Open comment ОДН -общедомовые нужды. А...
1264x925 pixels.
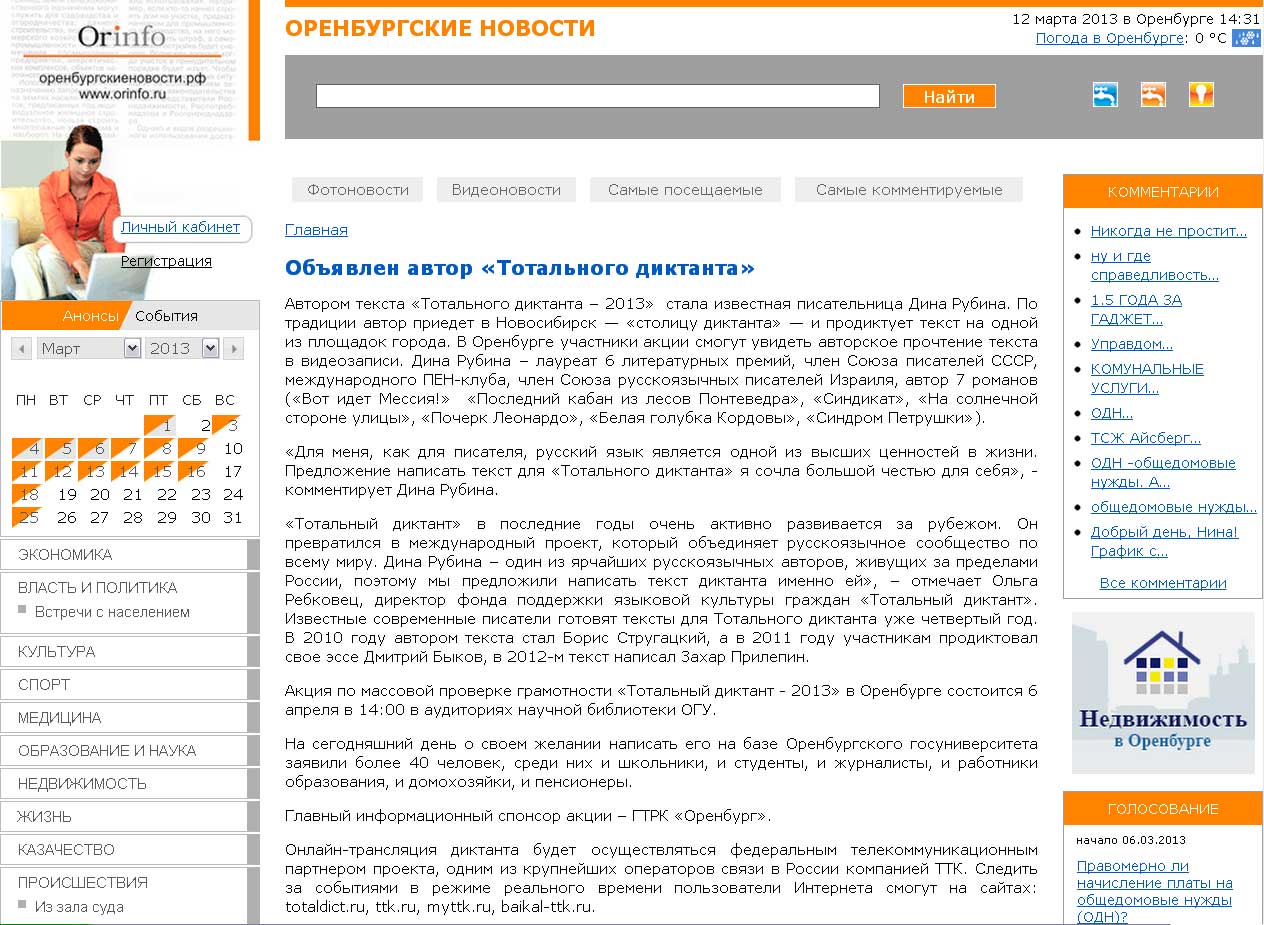1163,472
